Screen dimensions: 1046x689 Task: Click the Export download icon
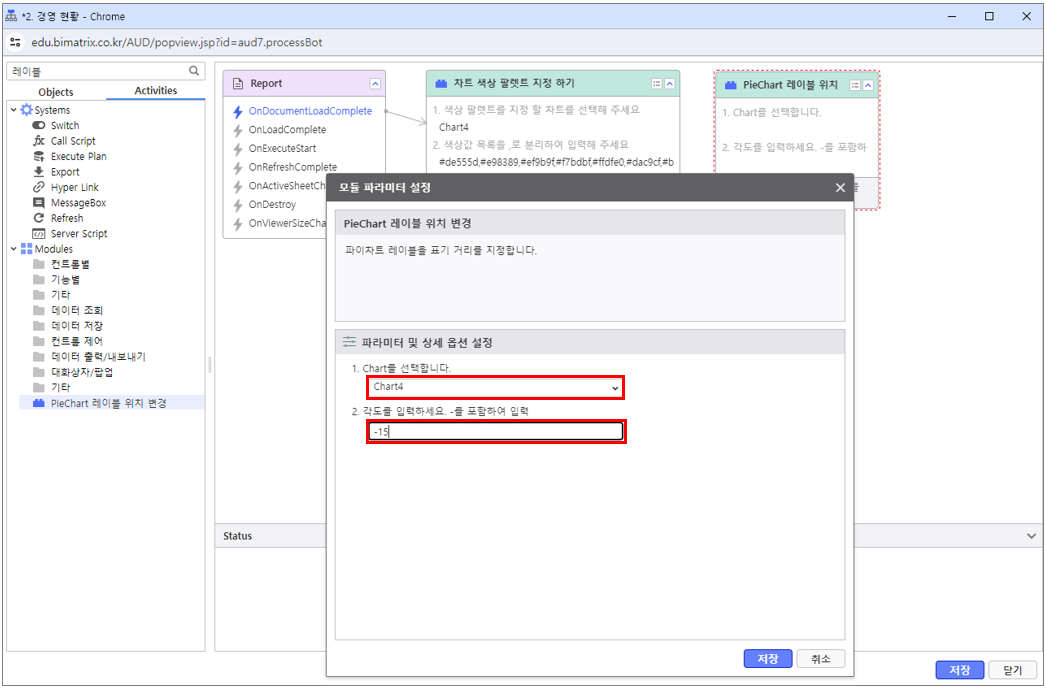(39, 172)
